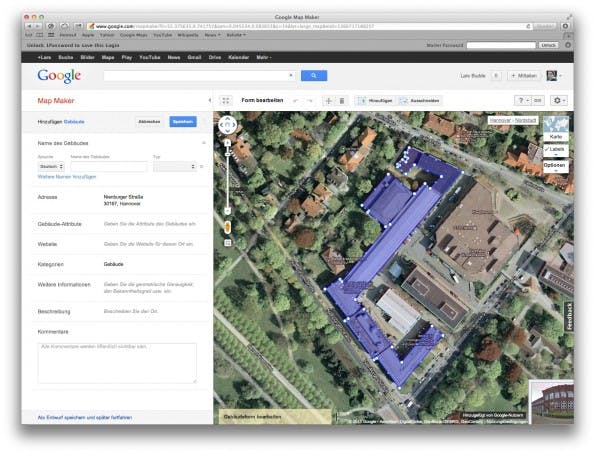Click the Safari back navigation arrow
The image size is (595, 454).
click(29, 26)
